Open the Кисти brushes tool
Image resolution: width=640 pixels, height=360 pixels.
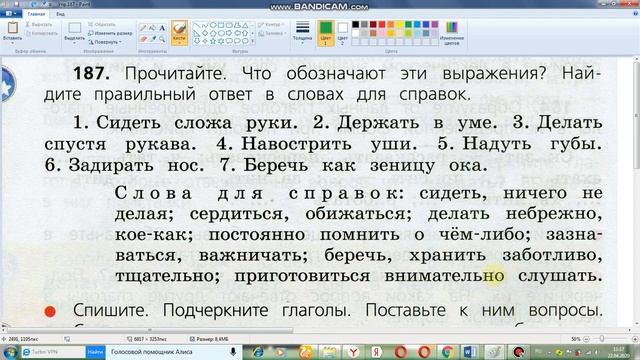pos(179,33)
